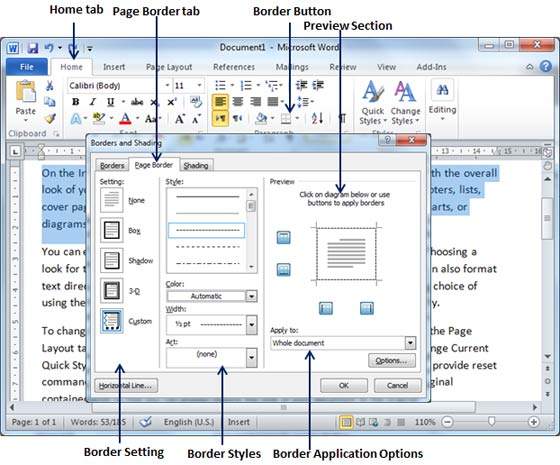Viewport: 560px width, 465px height.
Task: Select the Box border setting
Action: tap(112, 230)
